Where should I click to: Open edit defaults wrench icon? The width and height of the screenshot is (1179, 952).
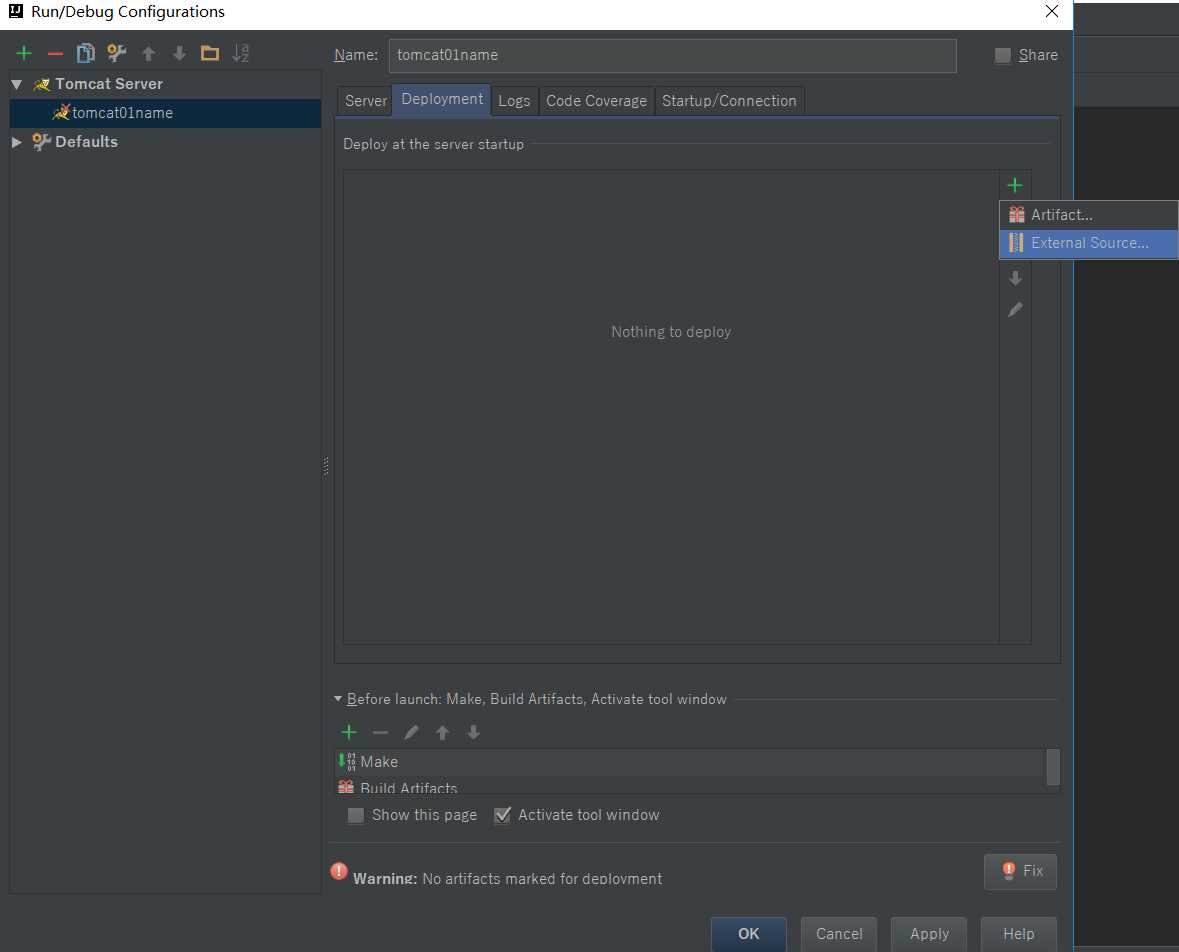click(x=117, y=53)
